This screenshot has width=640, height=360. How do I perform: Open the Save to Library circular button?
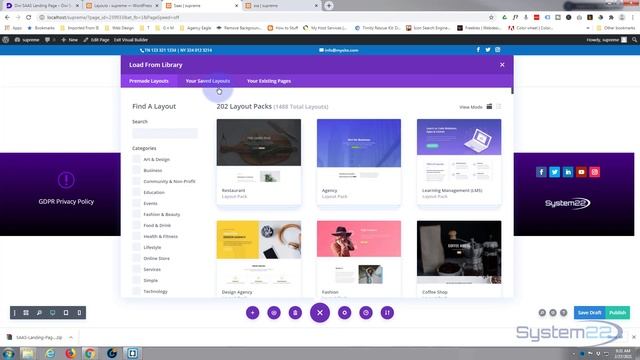(274, 313)
